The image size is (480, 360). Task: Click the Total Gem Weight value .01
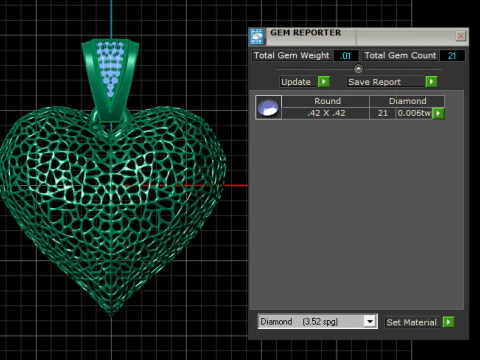pyautogui.click(x=346, y=56)
